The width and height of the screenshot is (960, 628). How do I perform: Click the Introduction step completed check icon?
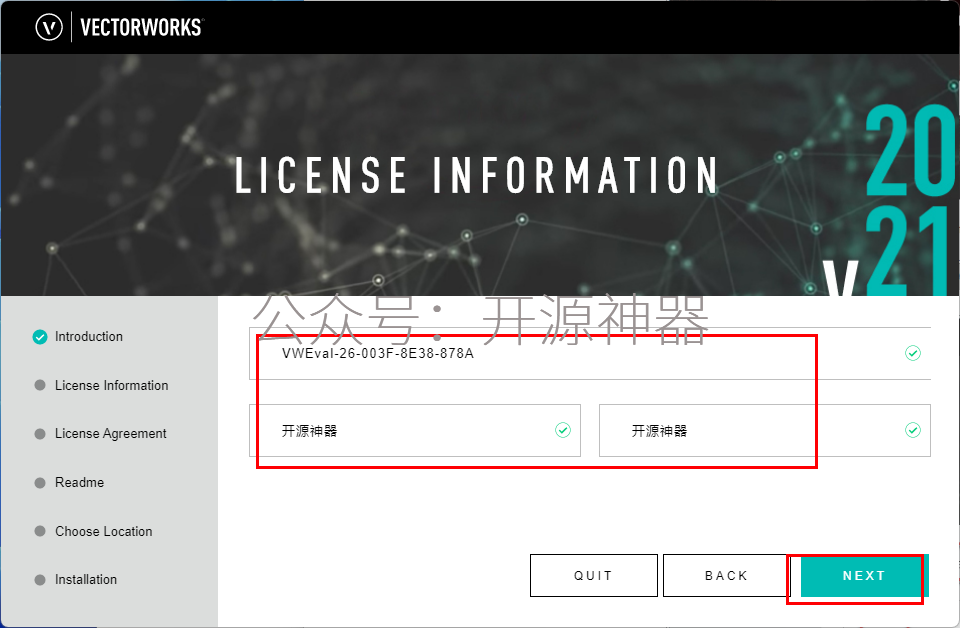[40, 337]
